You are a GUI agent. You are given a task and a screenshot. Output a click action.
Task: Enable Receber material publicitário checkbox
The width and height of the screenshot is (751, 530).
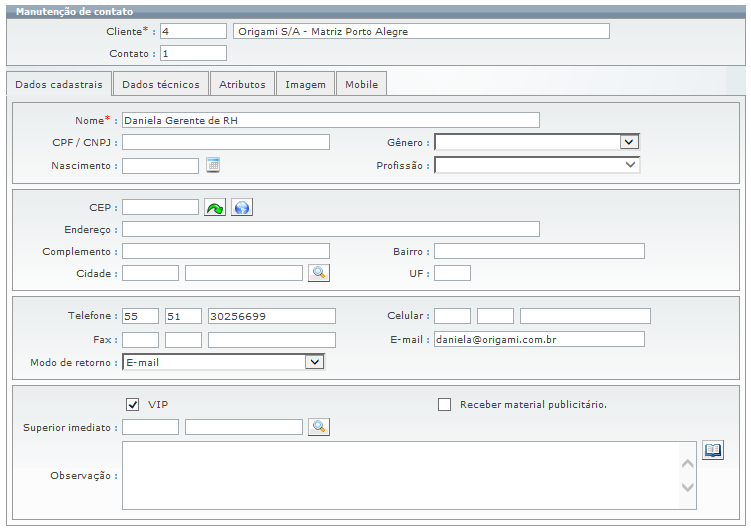point(445,404)
